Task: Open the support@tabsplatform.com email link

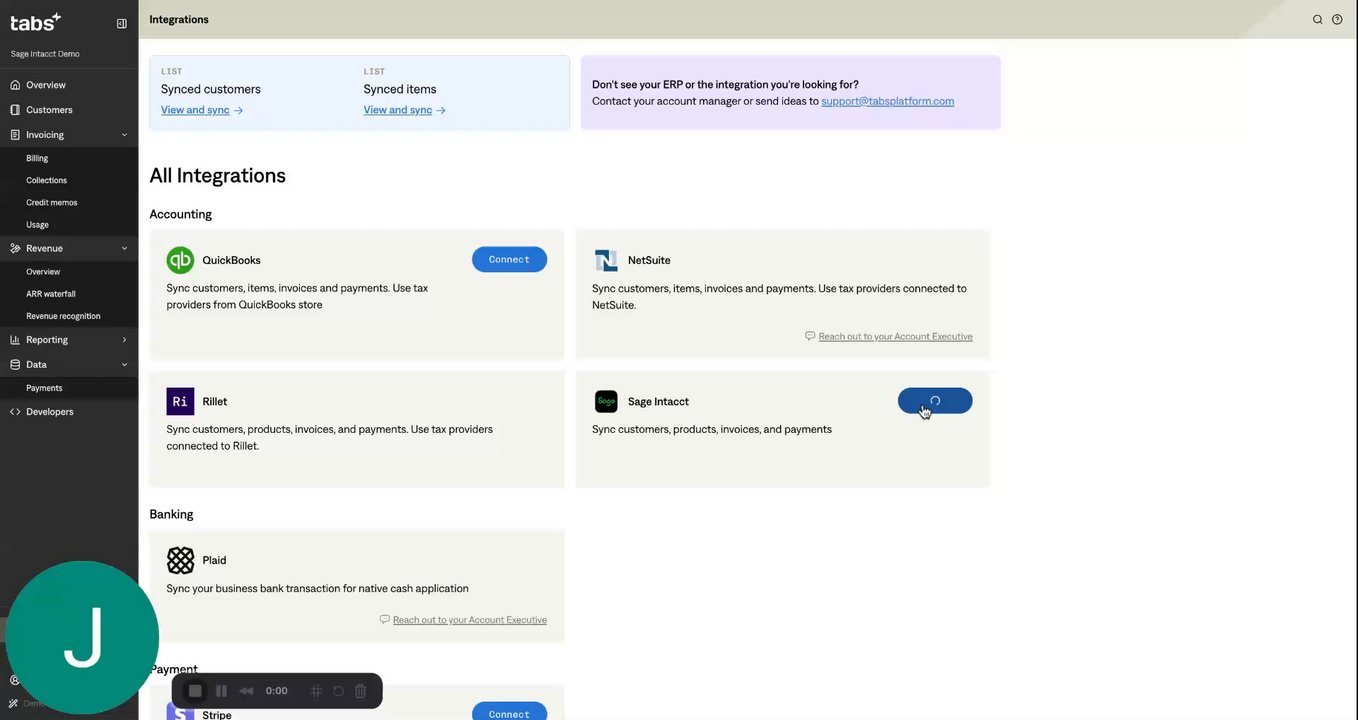Action: tap(887, 101)
